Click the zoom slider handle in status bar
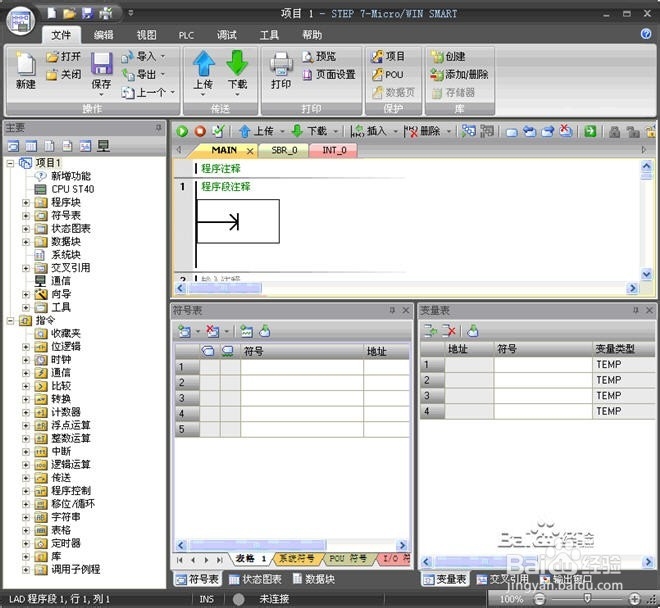The height and width of the screenshot is (608, 660). [x=587, y=598]
